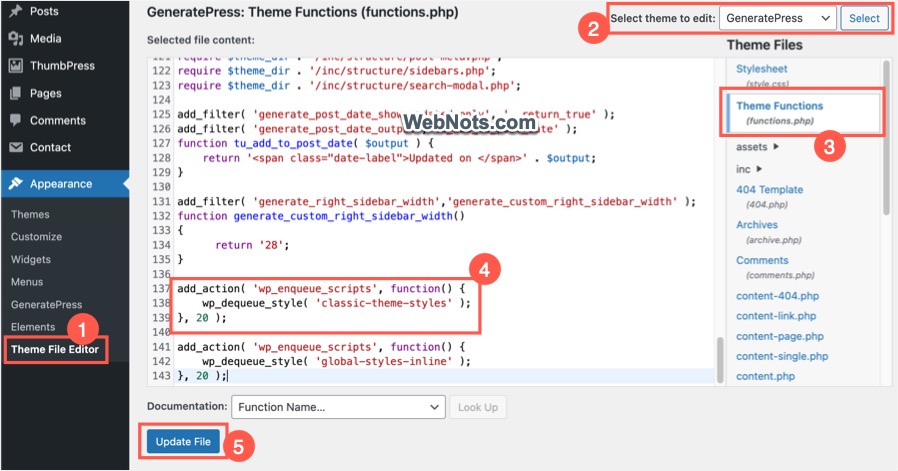Click the 'Updated on' span code line
Screen dimensions: 898x471
tap(399, 158)
